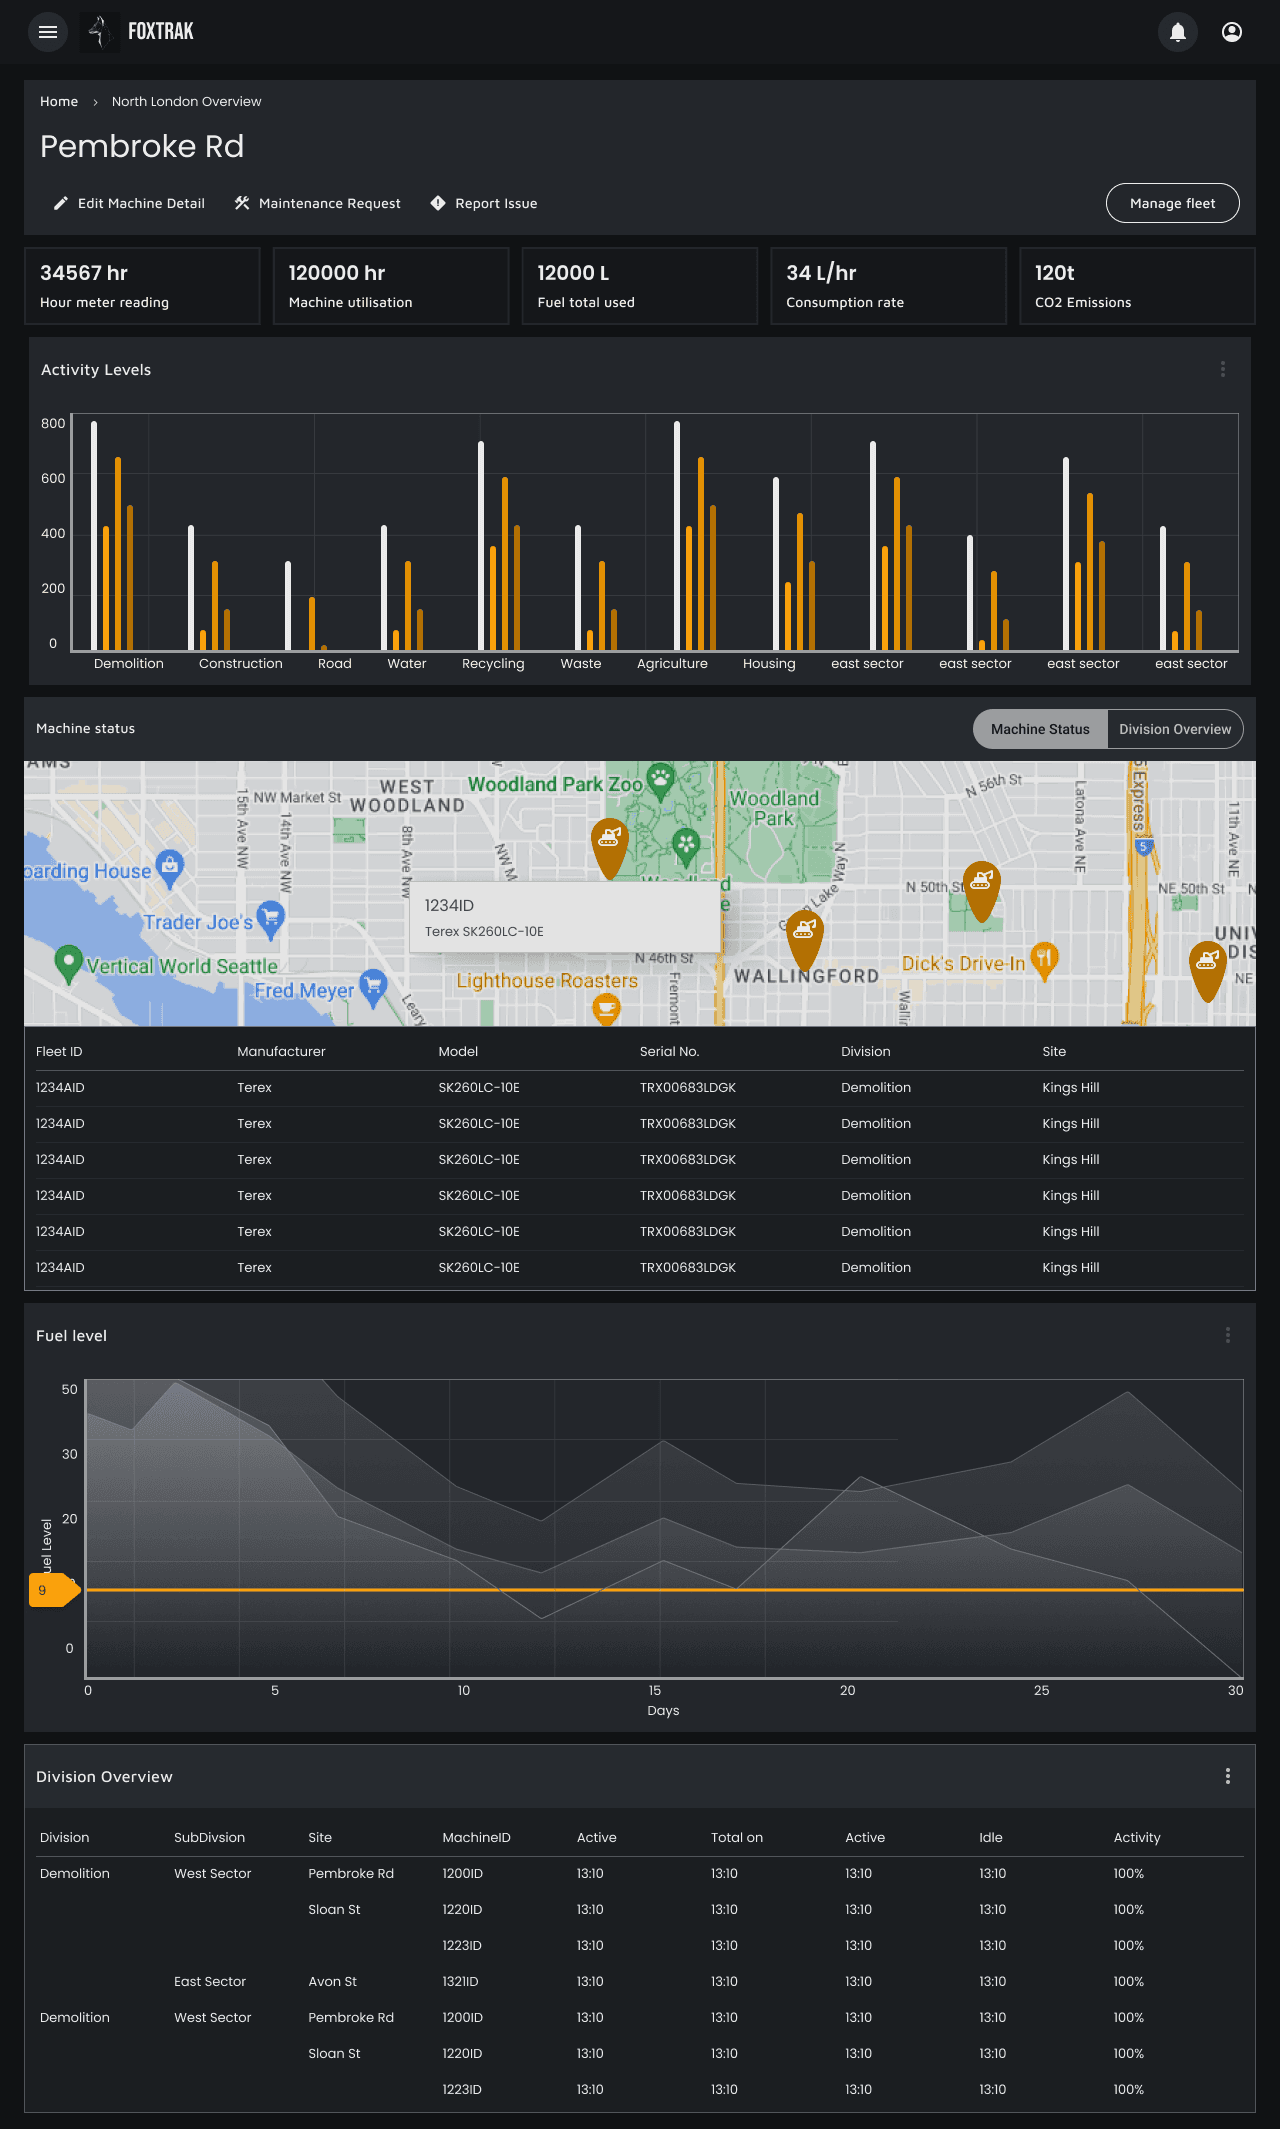Open the user account profile icon
1280x2129 pixels.
(x=1232, y=32)
